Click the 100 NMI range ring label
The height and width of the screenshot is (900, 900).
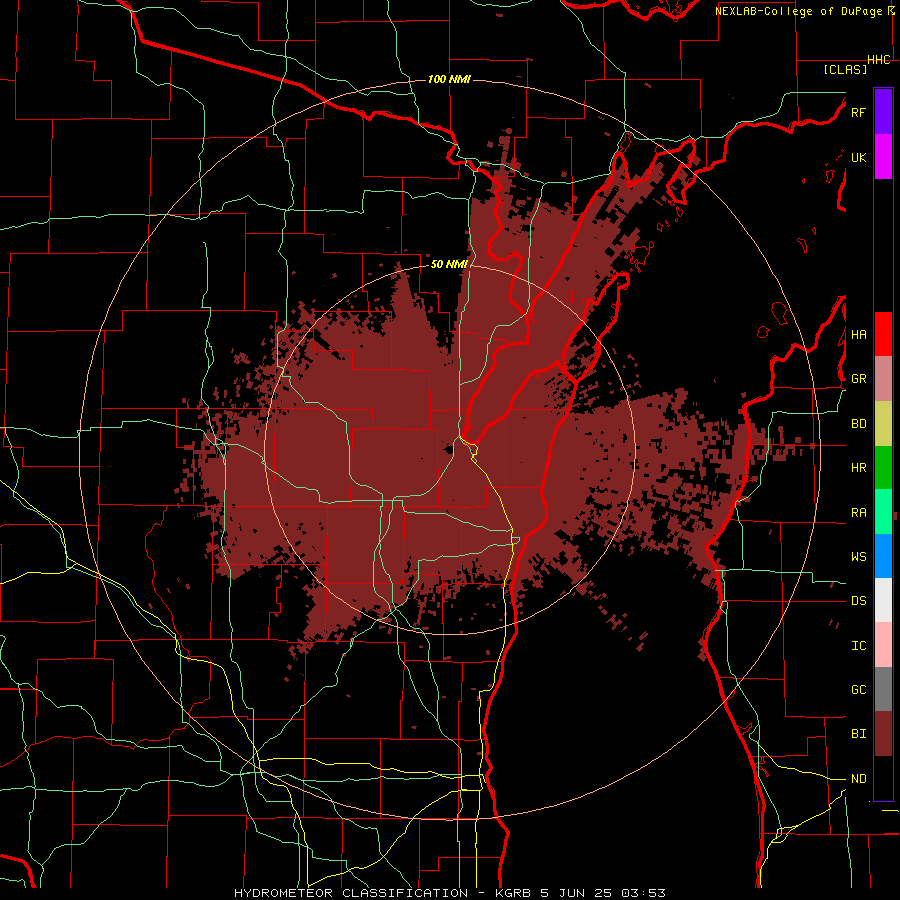click(449, 79)
